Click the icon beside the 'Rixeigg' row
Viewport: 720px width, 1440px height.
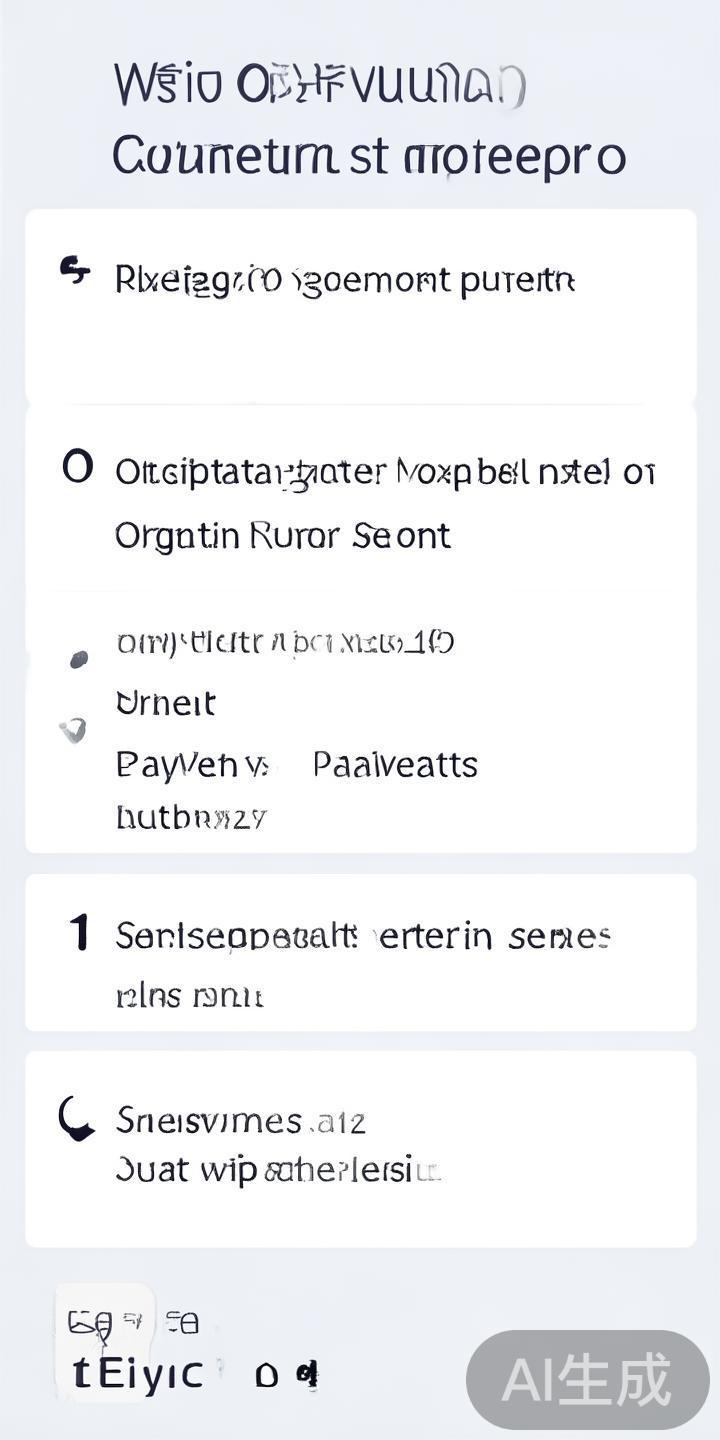click(75, 271)
